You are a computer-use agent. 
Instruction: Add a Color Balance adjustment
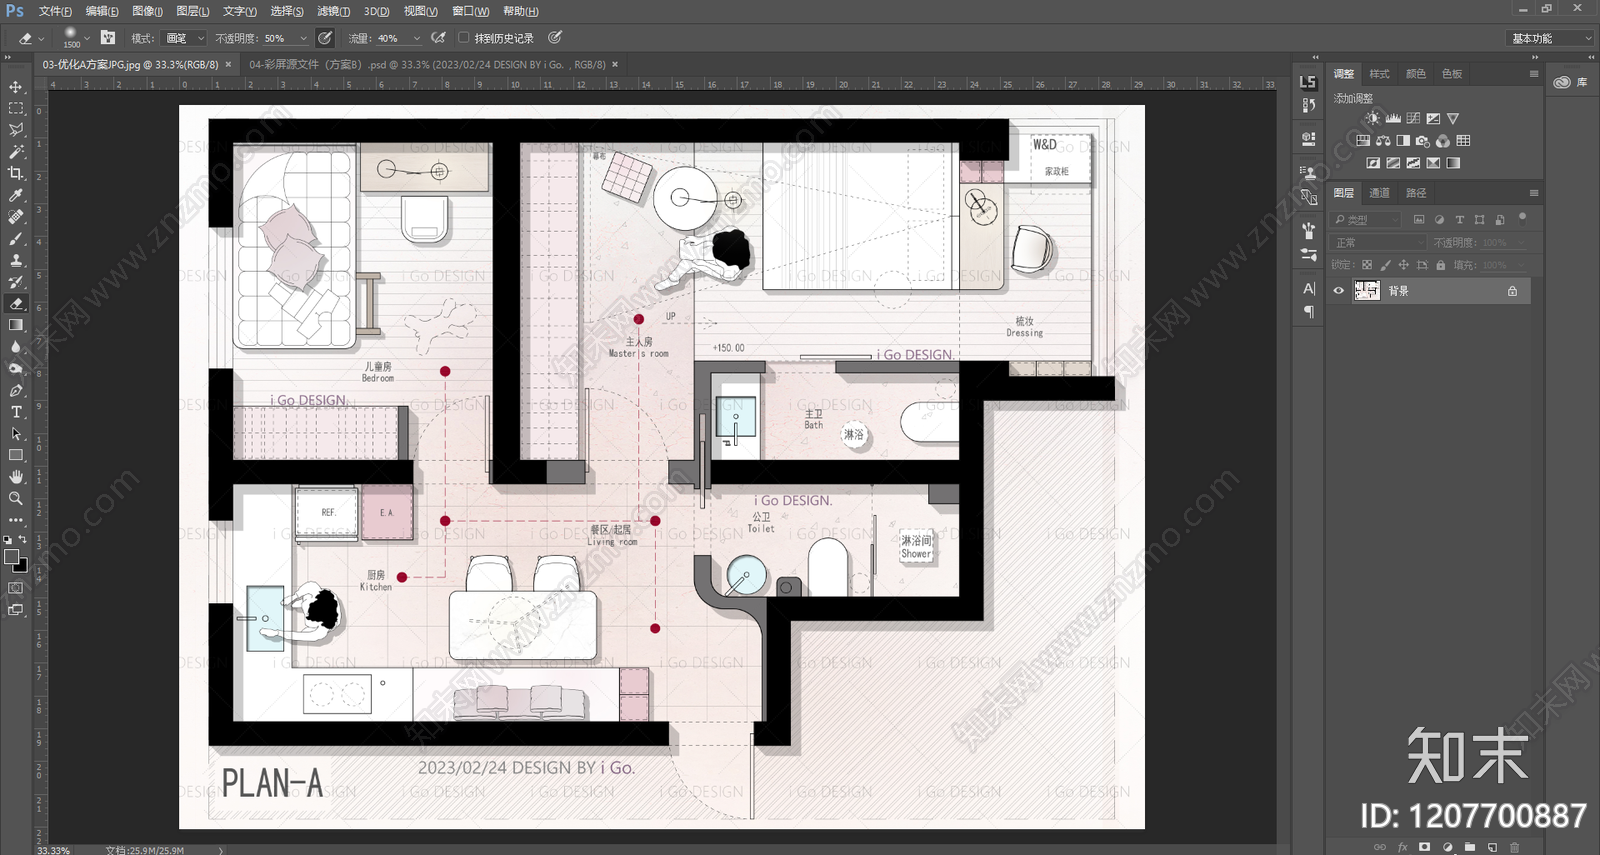[x=1383, y=141]
